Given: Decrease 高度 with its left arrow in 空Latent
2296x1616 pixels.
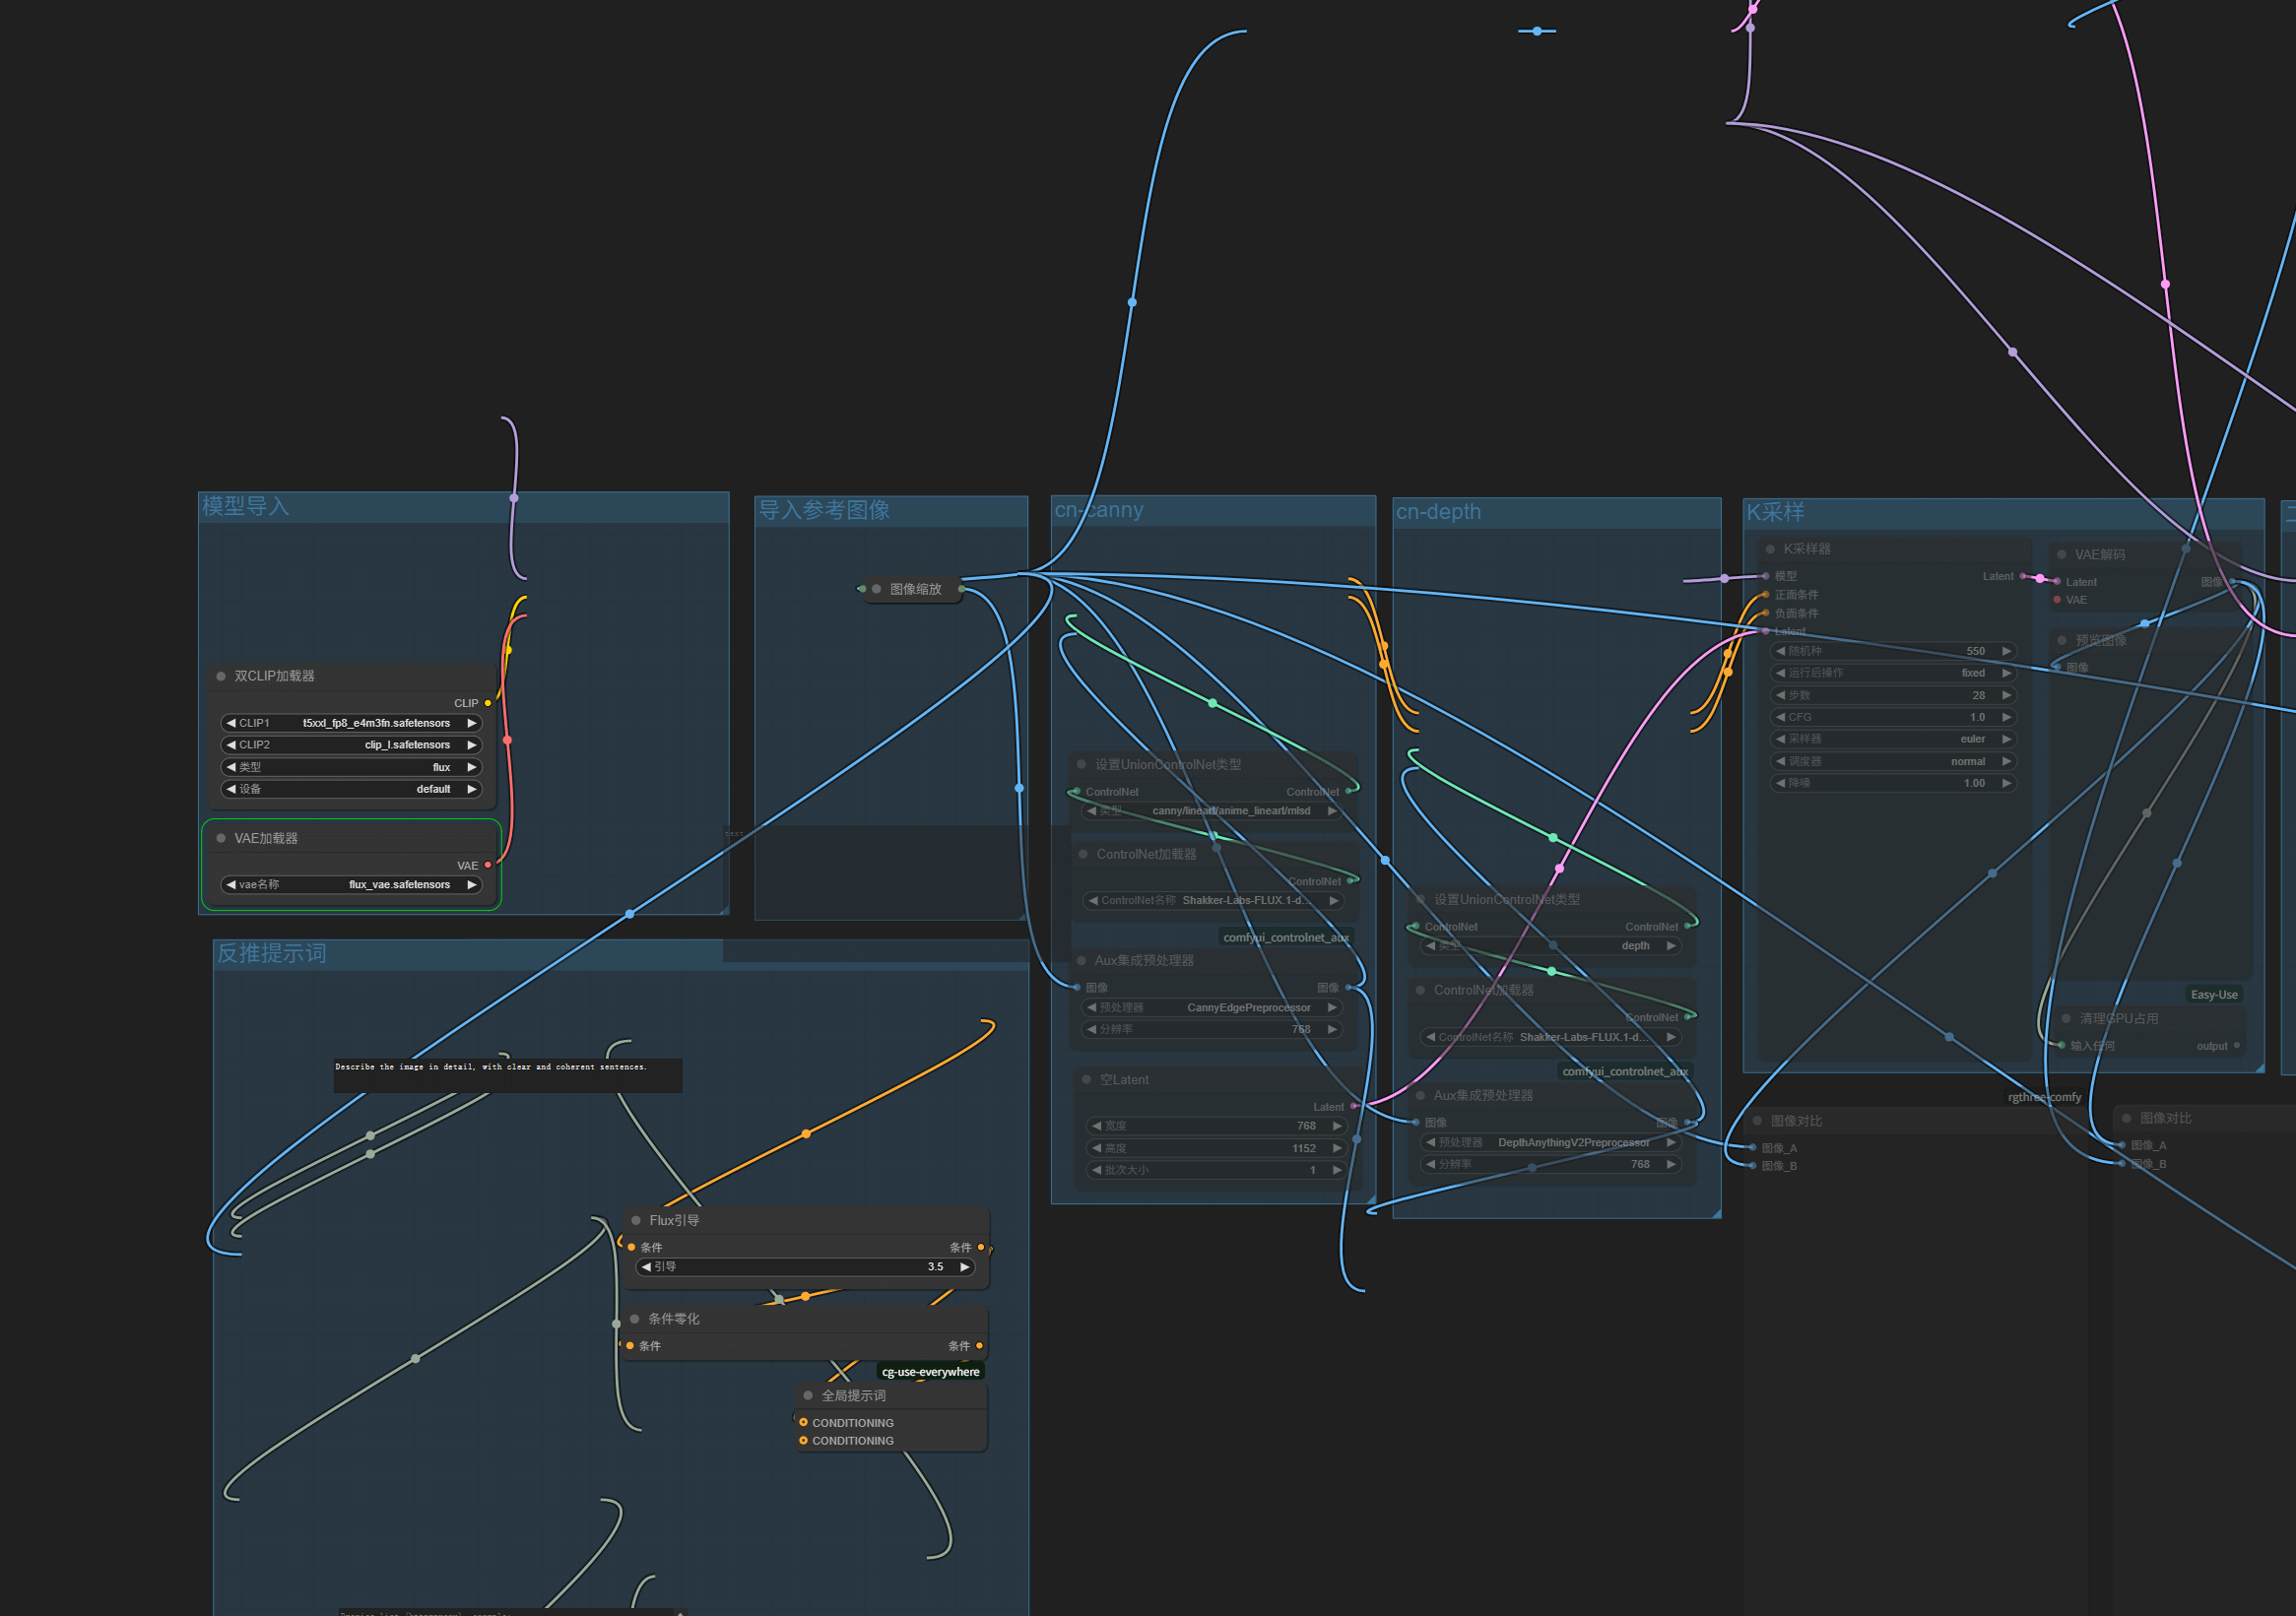Looking at the screenshot, I should pos(1096,1148).
